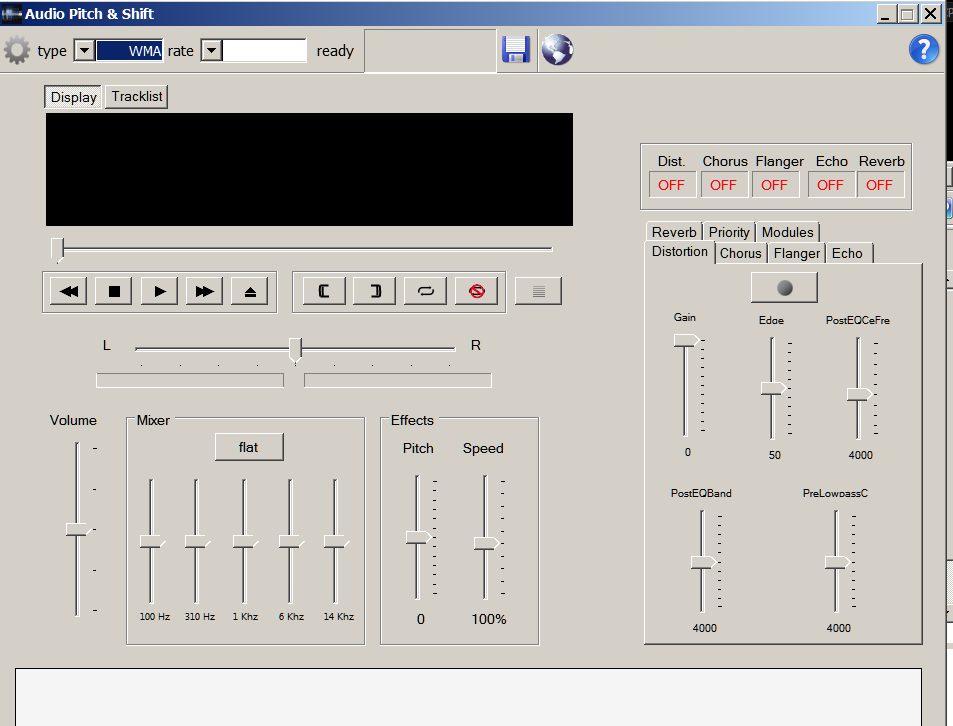Viewport: 953px width, 726px height.
Task: Turn on the Reverb effect toggle
Action: (x=880, y=185)
